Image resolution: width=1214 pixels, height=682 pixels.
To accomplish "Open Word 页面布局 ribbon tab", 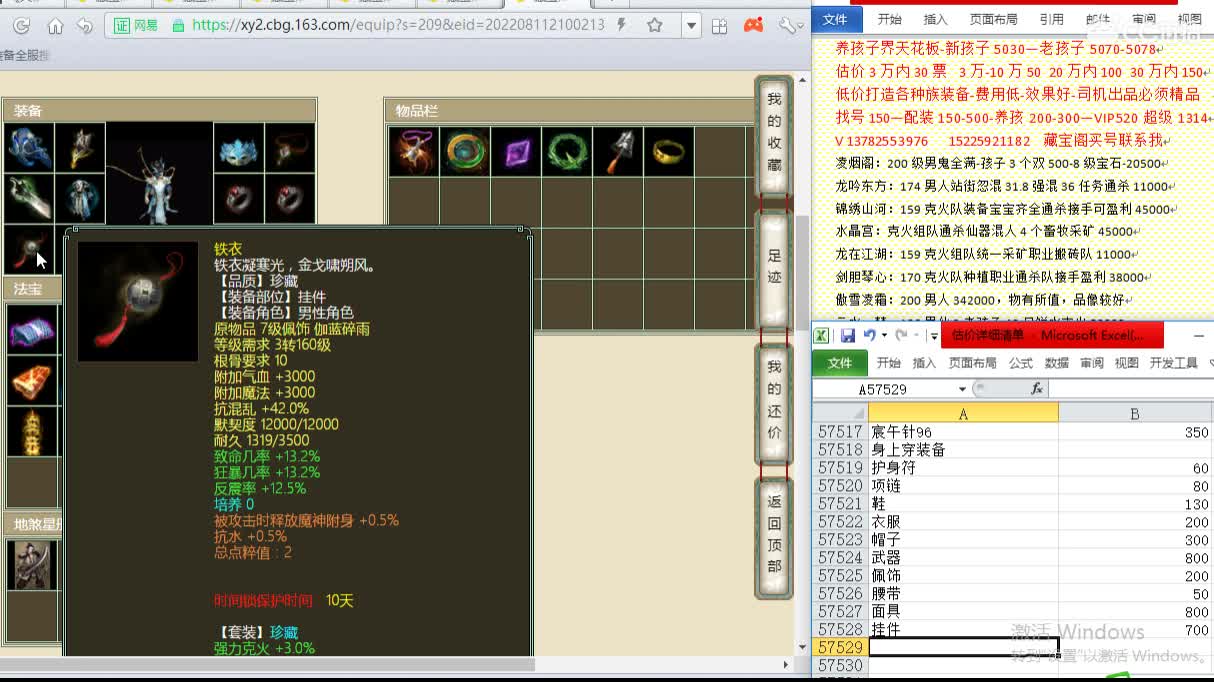I will 992,19.
